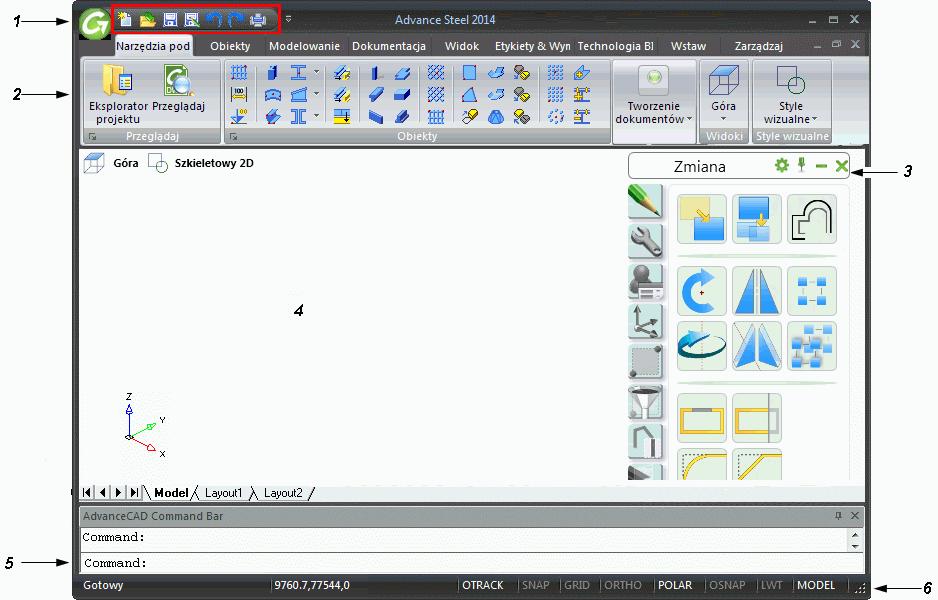Viewport: 938px width, 600px height.
Task: Print using the printer icon in title bar
Action: tap(258, 20)
